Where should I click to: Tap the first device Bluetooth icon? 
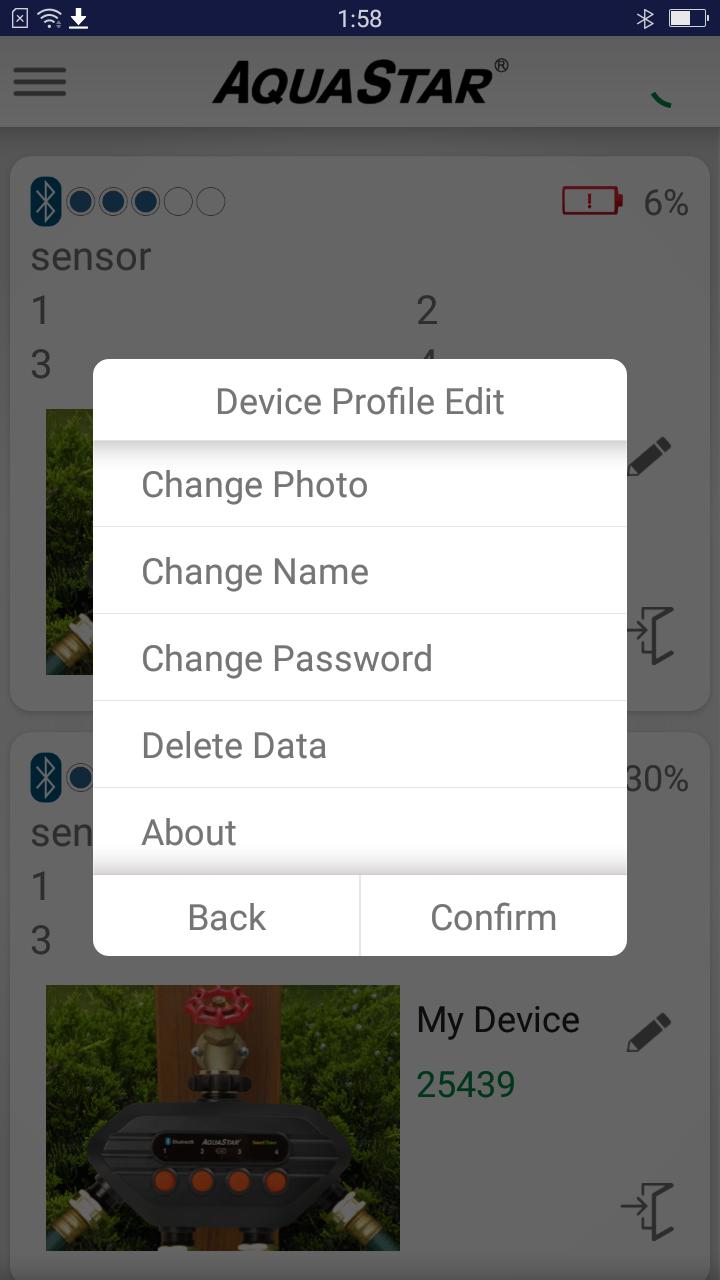tap(46, 202)
